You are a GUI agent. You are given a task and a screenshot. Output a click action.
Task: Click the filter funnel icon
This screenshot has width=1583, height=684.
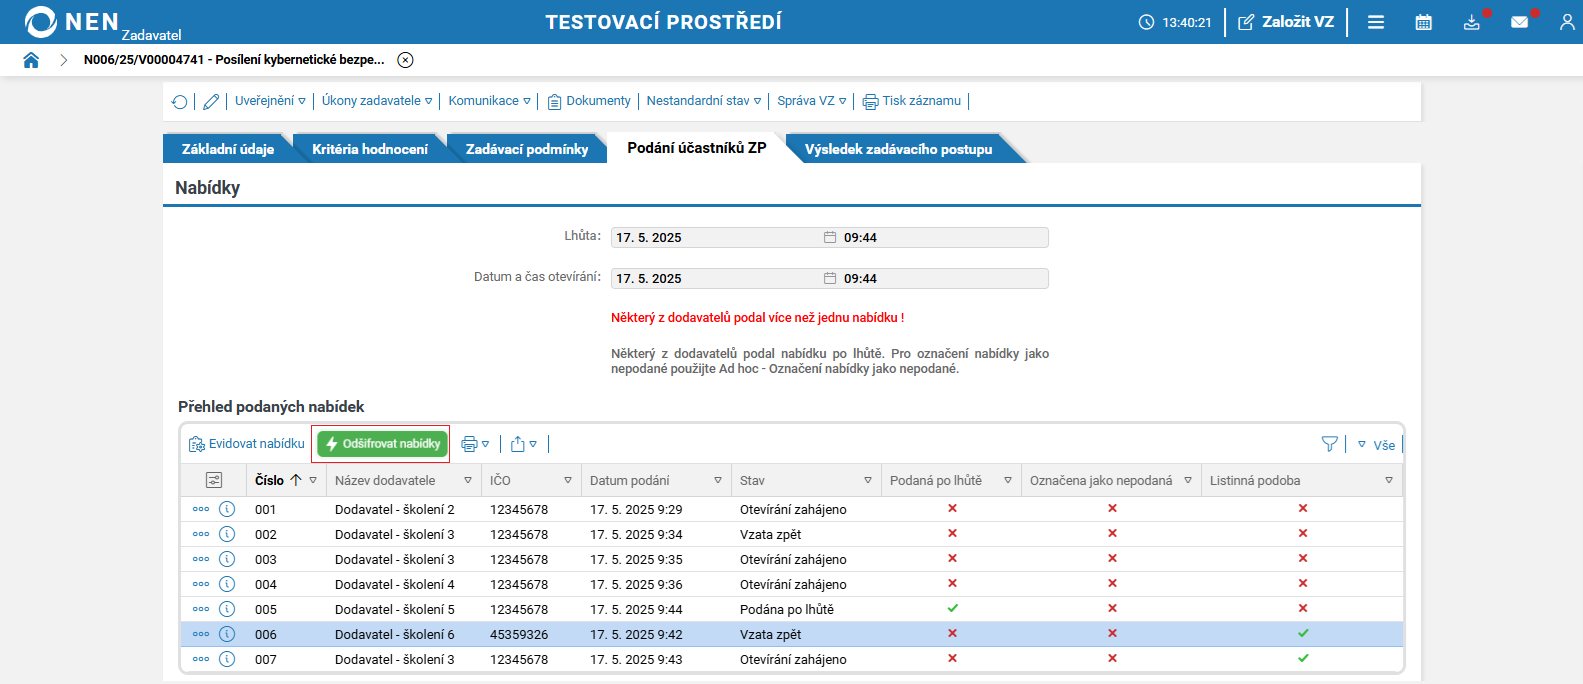pos(1329,444)
